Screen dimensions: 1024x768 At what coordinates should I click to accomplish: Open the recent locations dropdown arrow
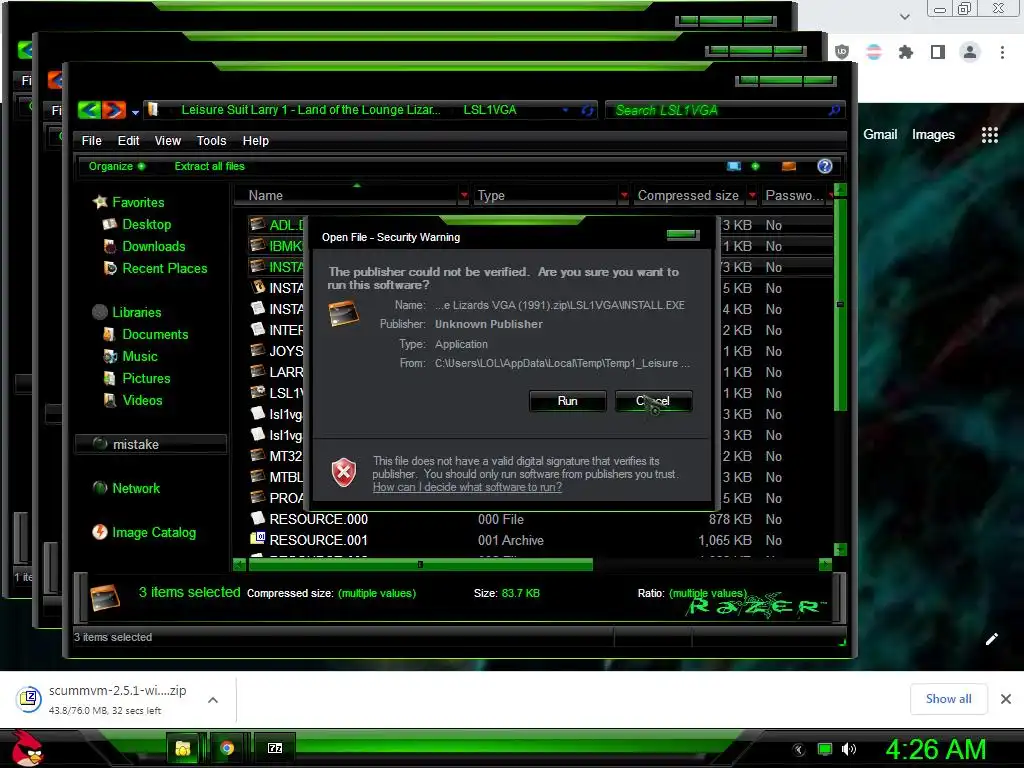click(x=135, y=112)
